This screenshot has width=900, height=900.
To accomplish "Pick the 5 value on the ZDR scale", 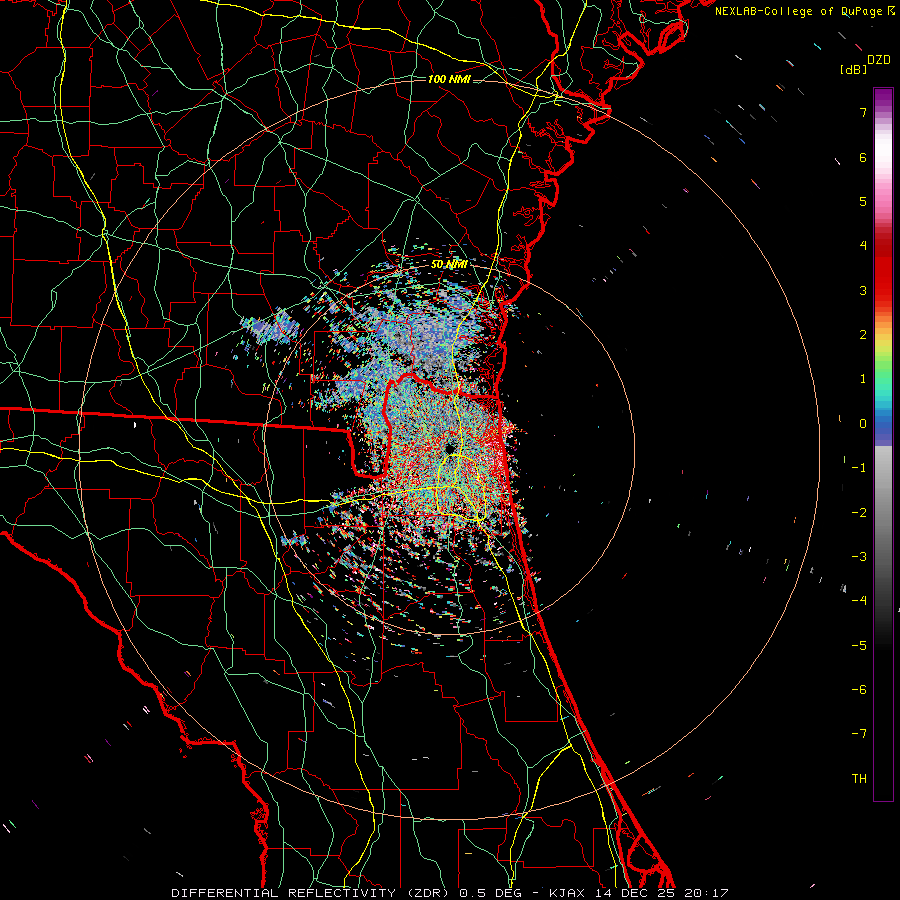I will pyautogui.click(x=863, y=201).
